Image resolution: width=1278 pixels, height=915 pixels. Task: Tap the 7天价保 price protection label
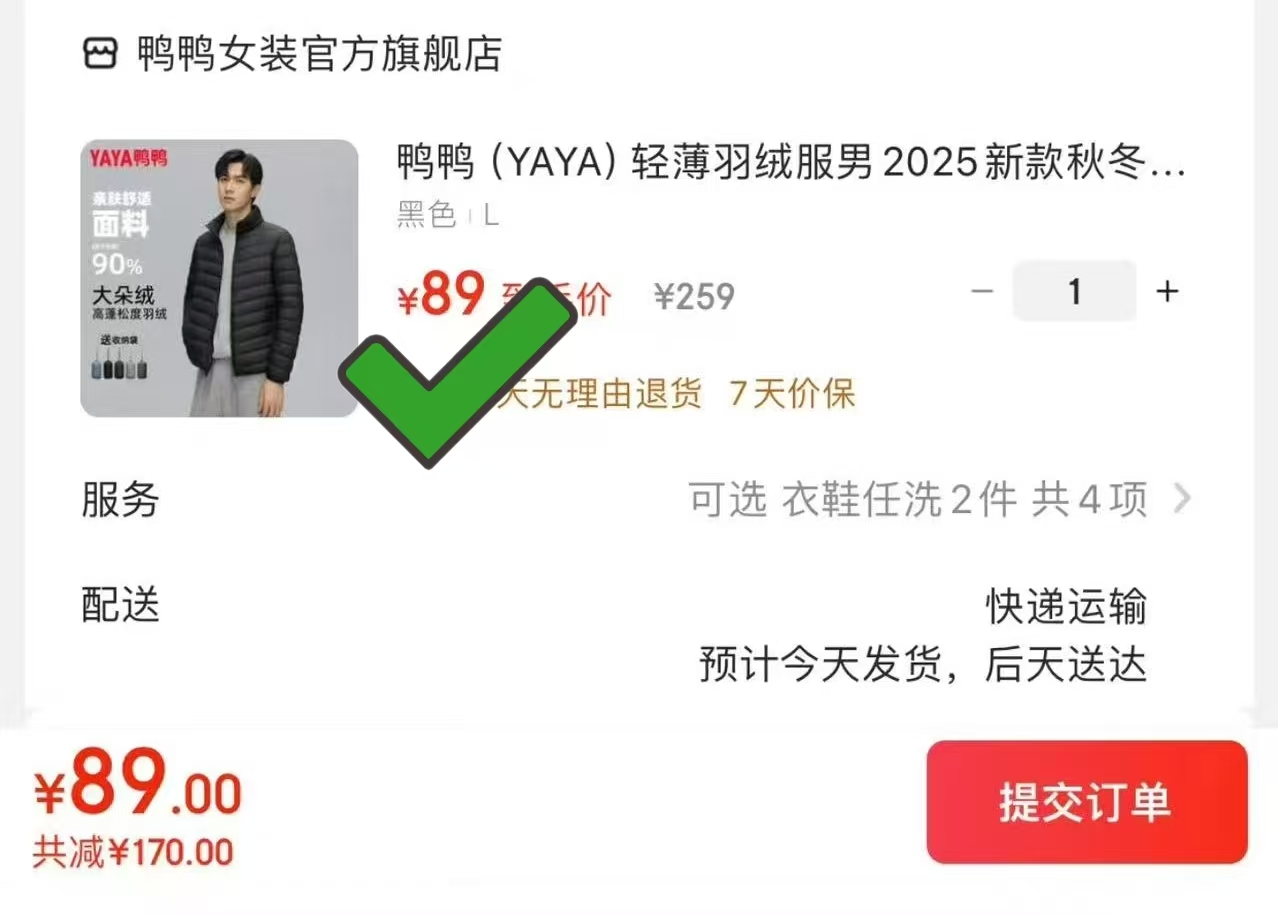[x=792, y=394]
